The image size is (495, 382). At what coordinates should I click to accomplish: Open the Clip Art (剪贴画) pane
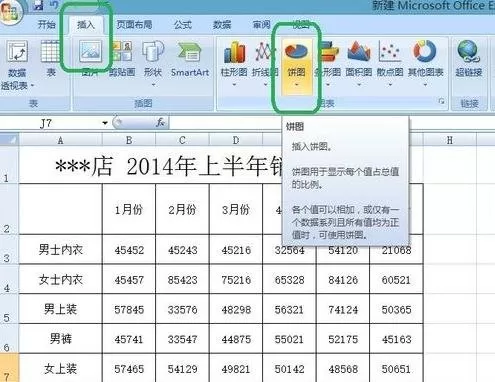(122, 59)
